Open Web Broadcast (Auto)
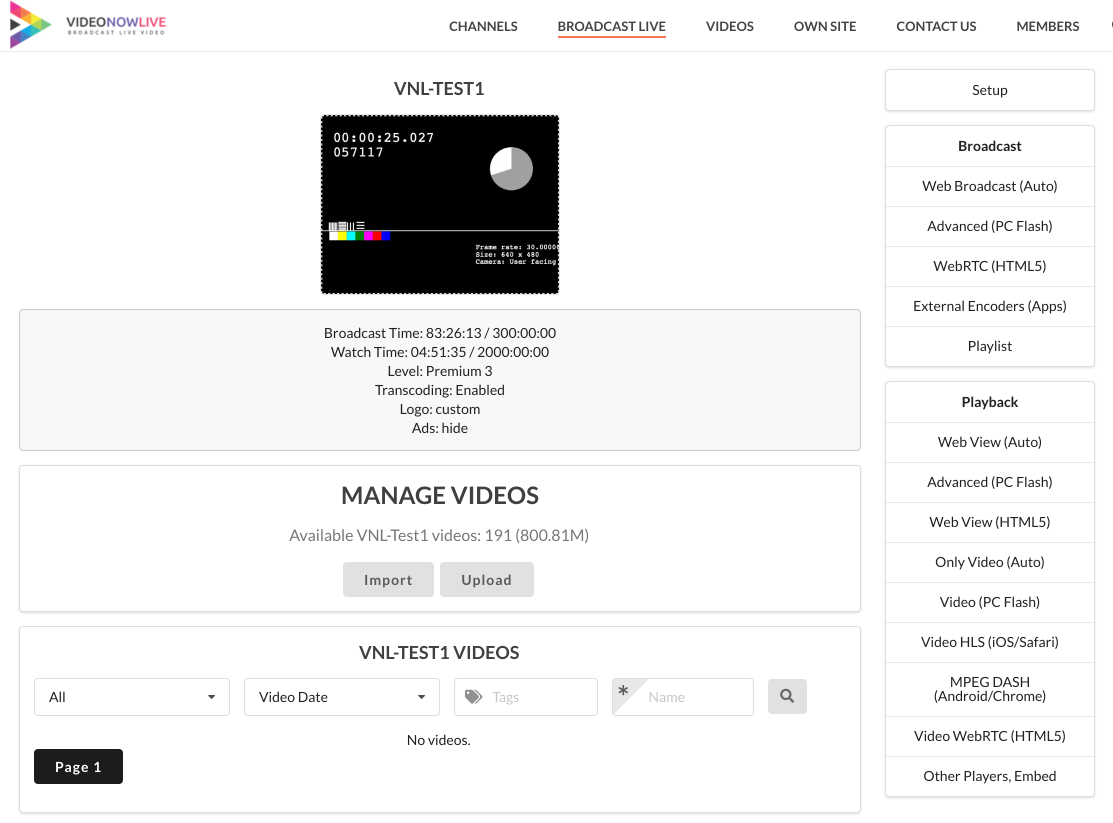1113x823 pixels. pos(989,186)
